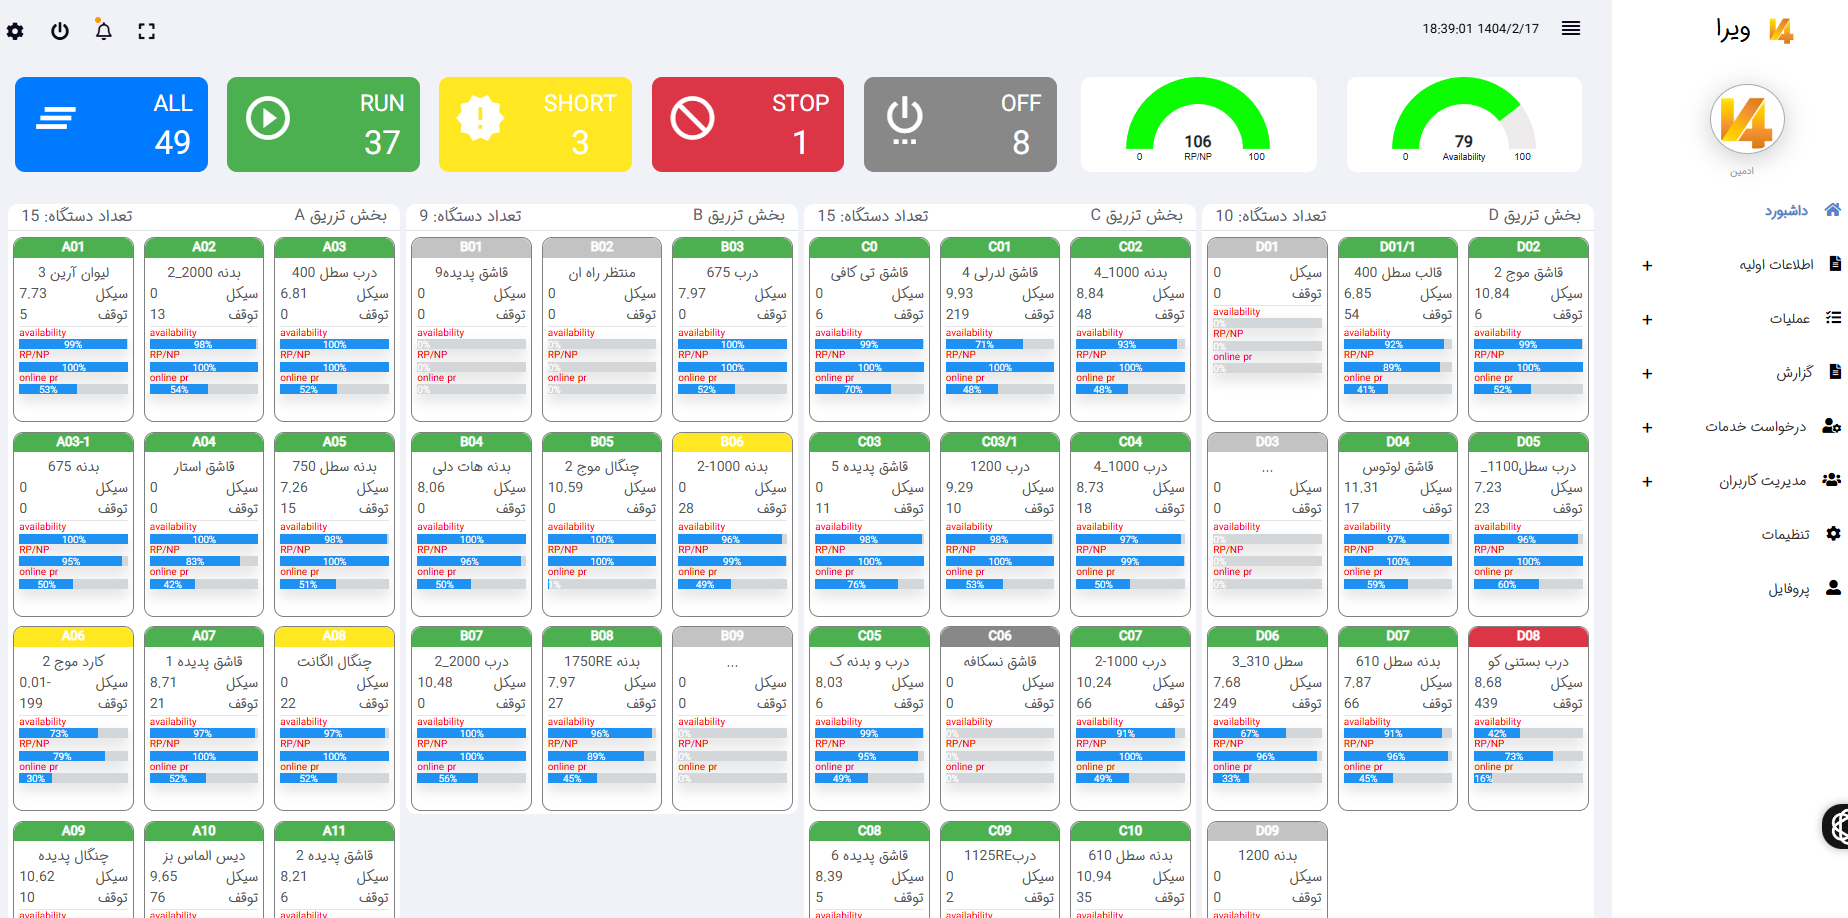Expand the عملیات plus sign

1647,320
